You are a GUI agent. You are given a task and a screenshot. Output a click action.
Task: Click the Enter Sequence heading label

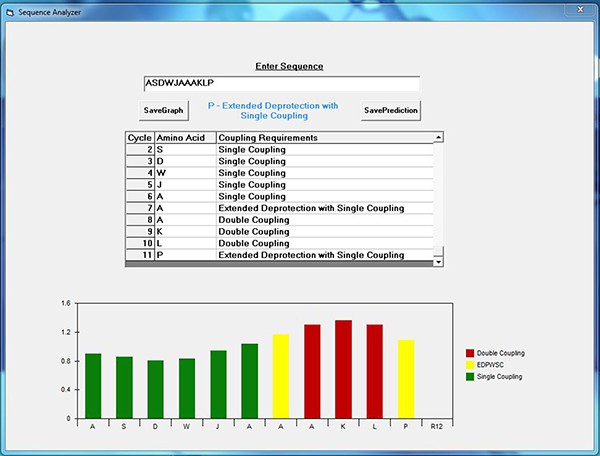pos(289,66)
